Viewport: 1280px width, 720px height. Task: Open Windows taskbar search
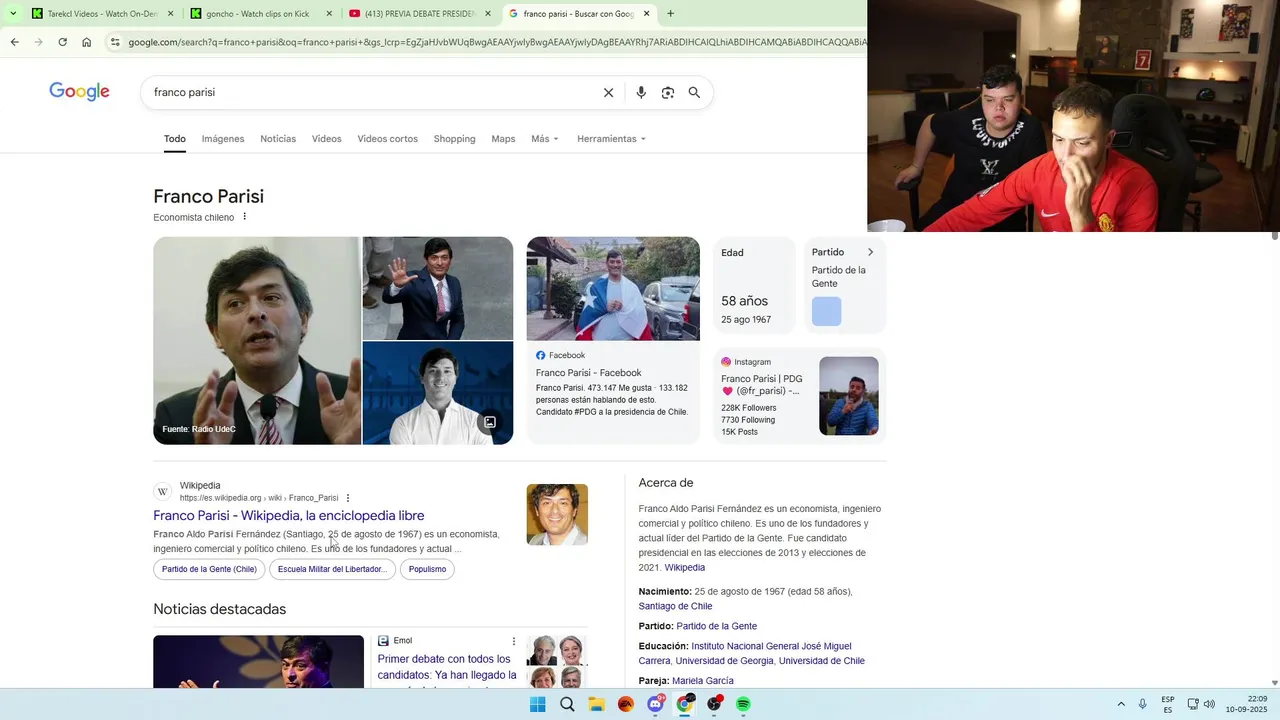pyautogui.click(x=567, y=704)
